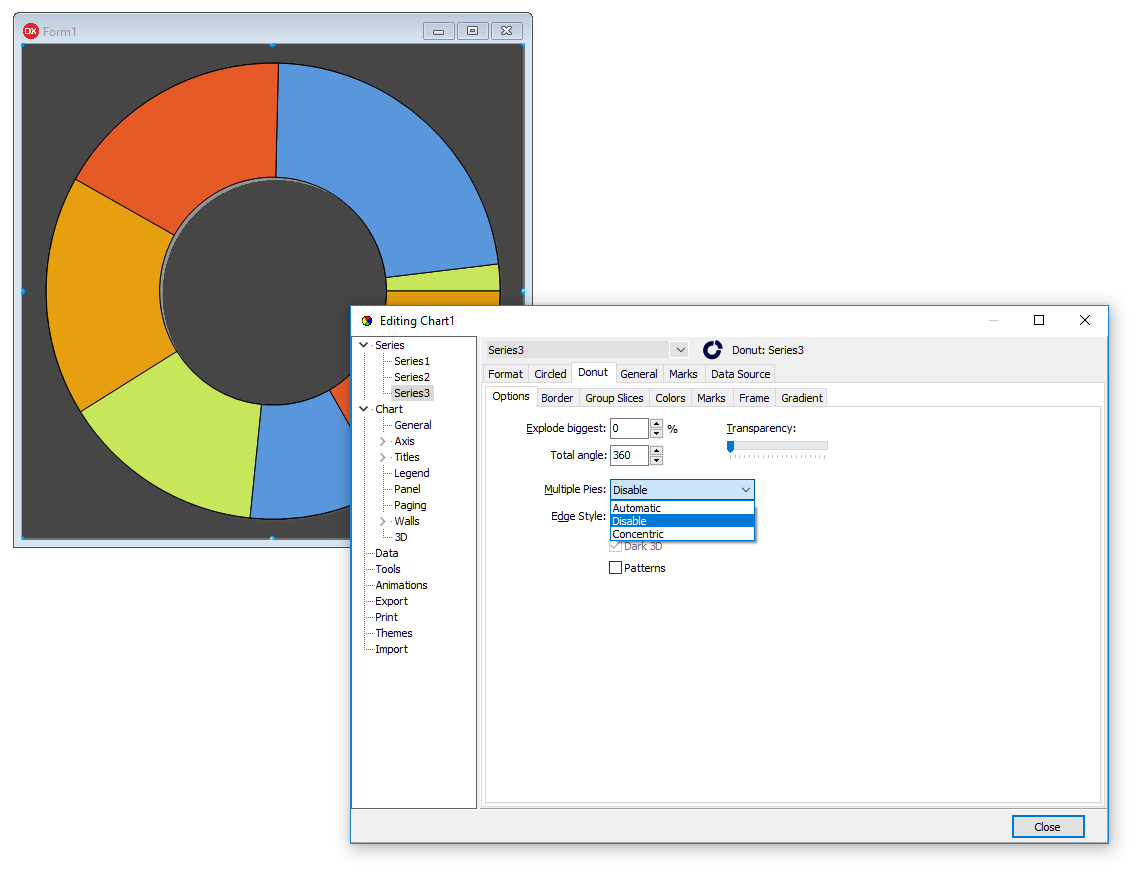Click the Transparency slider handle
The width and height of the screenshot is (1139, 872).
click(730, 446)
